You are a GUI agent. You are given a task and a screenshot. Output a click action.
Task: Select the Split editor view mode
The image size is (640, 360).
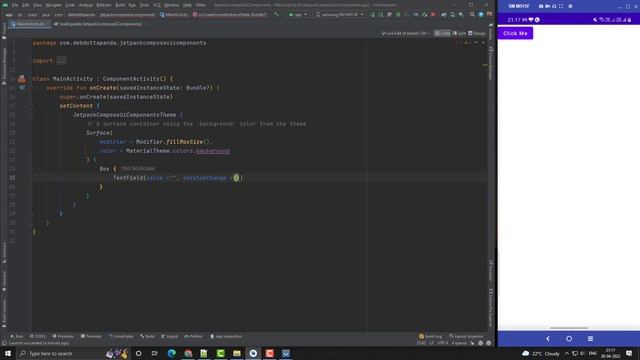tap(459, 33)
